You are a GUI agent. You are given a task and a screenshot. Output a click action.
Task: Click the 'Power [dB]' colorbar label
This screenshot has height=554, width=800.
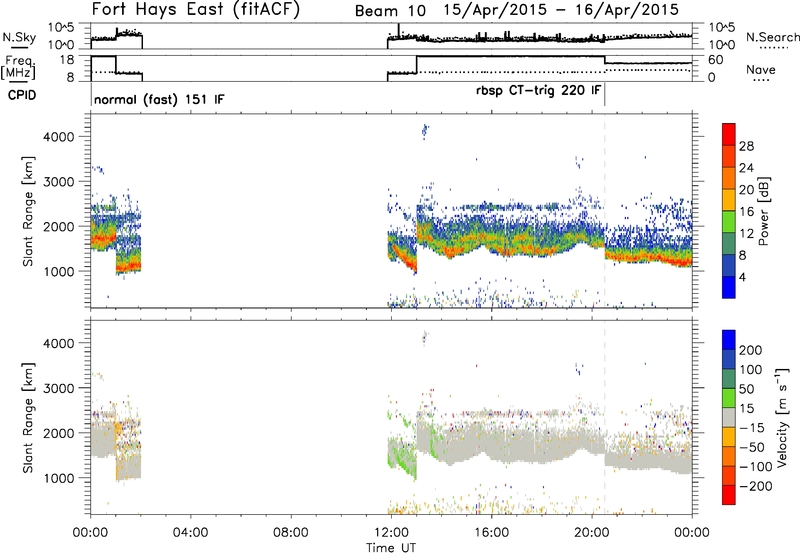click(x=764, y=211)
